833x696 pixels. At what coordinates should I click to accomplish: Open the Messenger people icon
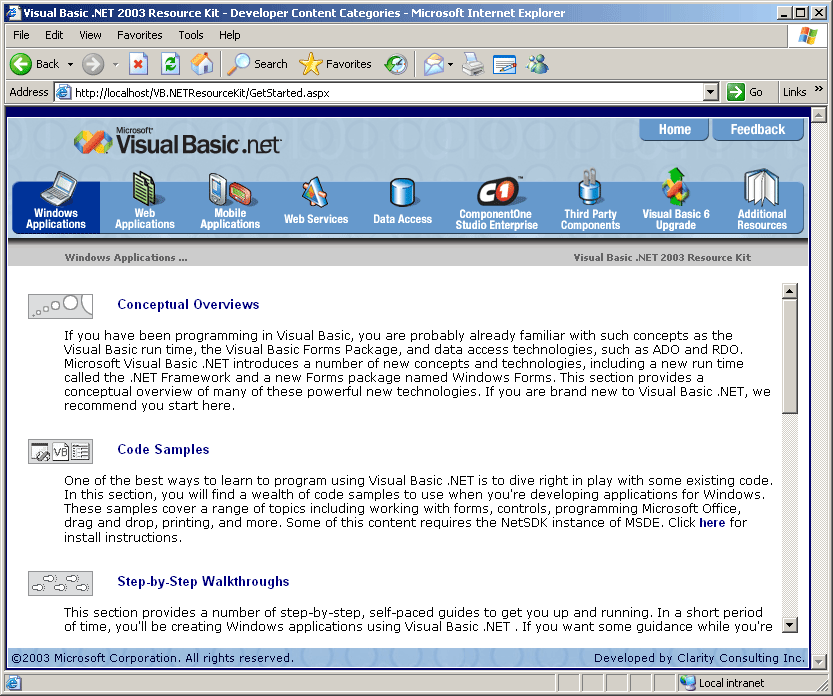pyautogui.click(x=537, y=64)
